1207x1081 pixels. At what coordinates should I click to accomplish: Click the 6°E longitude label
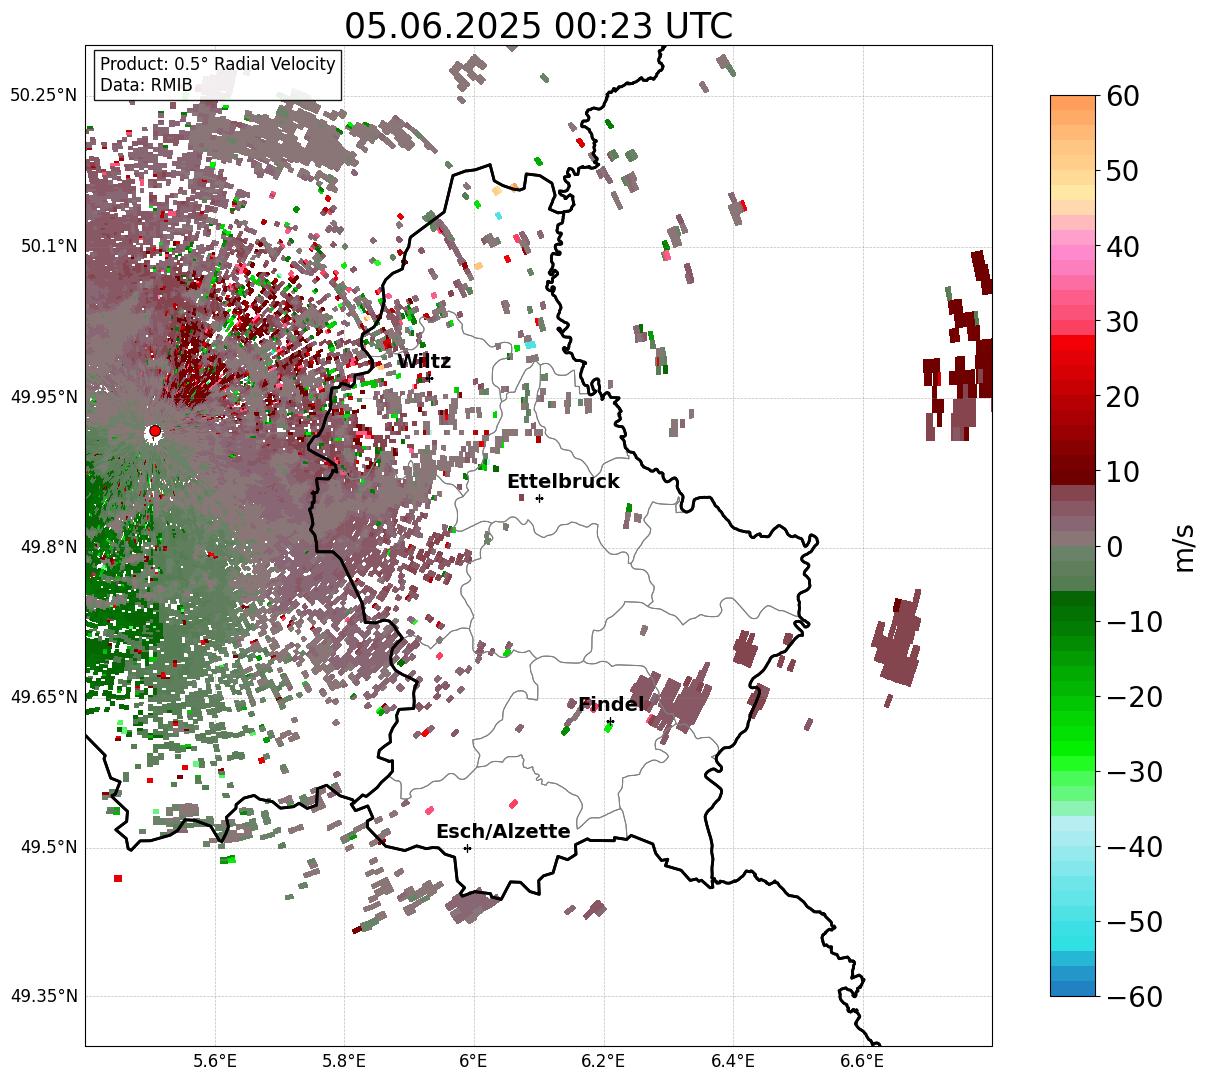(473, 1061)
